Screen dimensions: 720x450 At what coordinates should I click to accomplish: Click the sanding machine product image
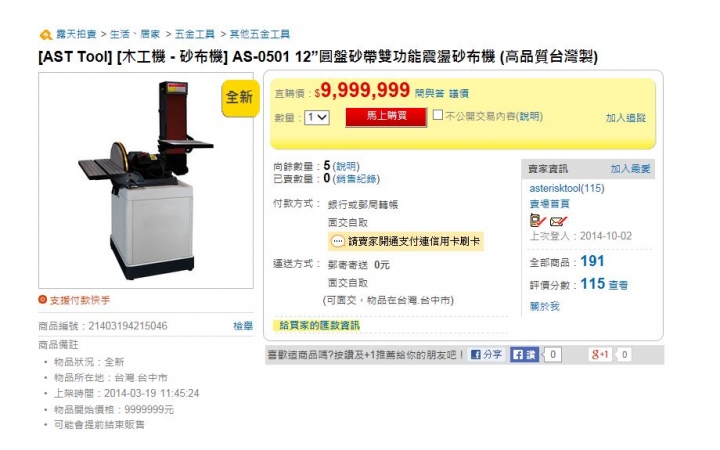click(146, 180)
